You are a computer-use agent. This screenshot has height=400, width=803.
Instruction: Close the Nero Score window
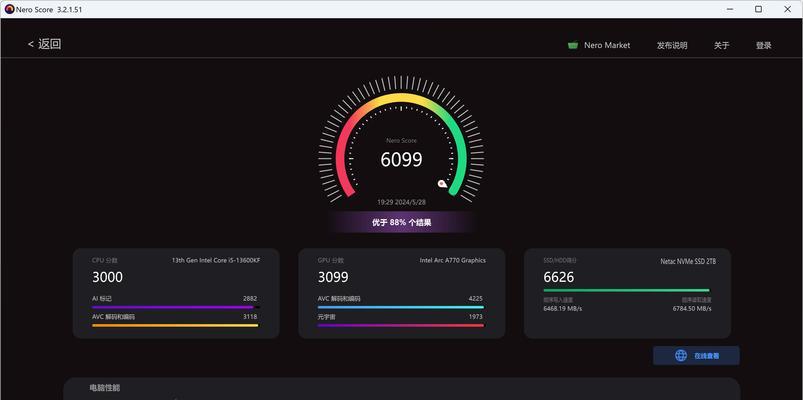(x=788, y=9)
